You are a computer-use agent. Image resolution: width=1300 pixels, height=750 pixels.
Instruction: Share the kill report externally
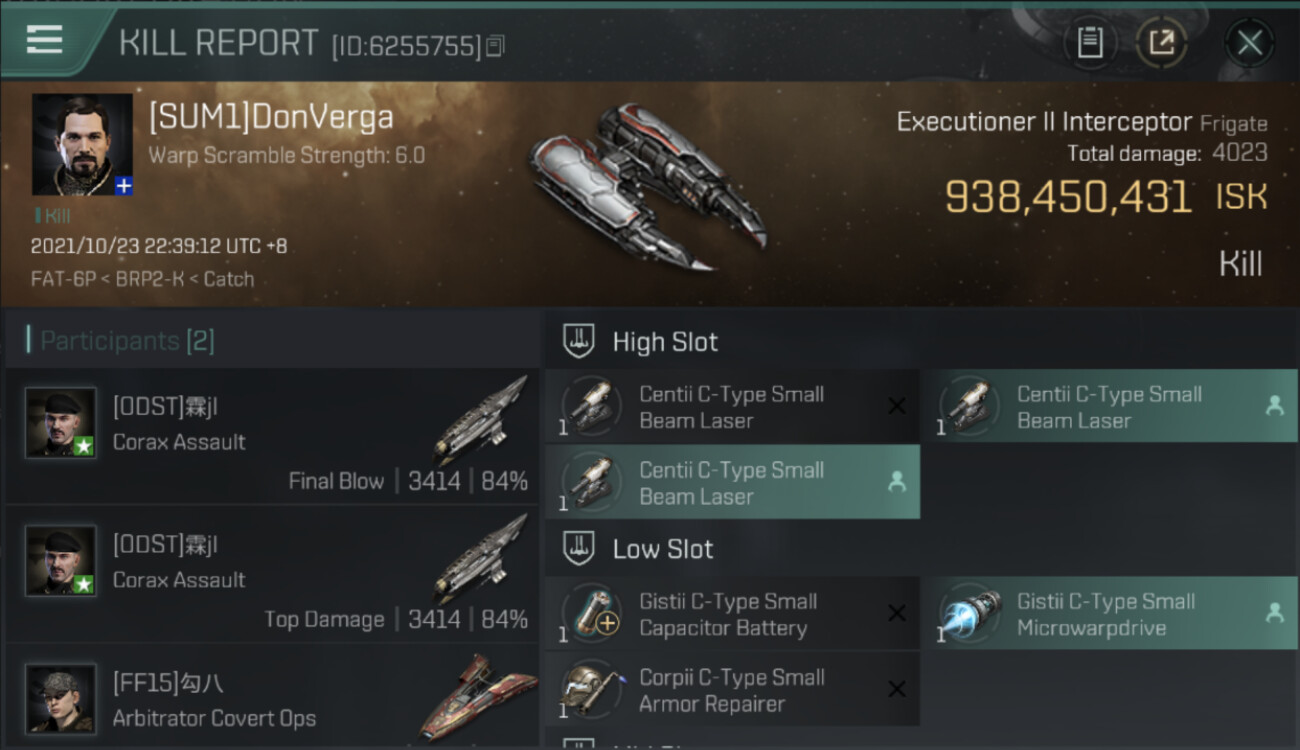click(1161, 43)
